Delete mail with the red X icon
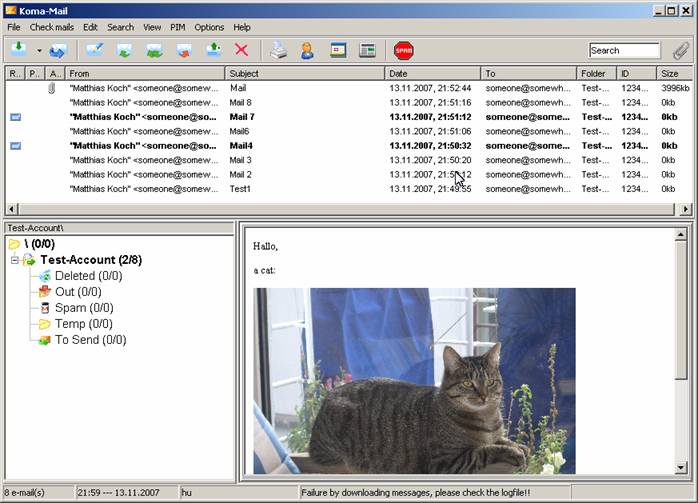This screenshot has width=698, height=503. click(242, 50)
